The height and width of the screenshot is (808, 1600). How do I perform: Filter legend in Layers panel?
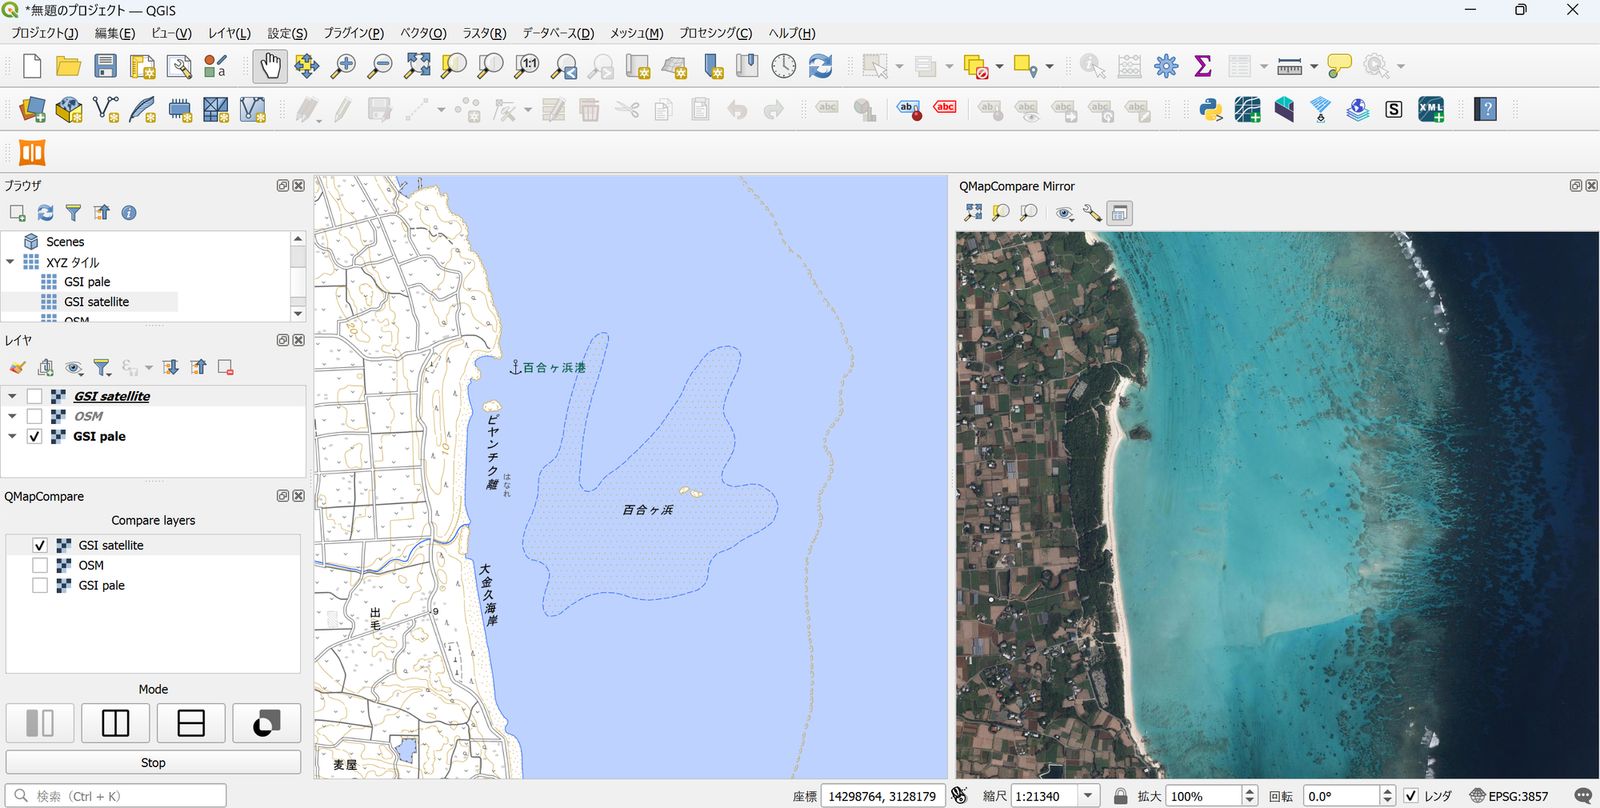pyautogui.click(x=102, y=368)
